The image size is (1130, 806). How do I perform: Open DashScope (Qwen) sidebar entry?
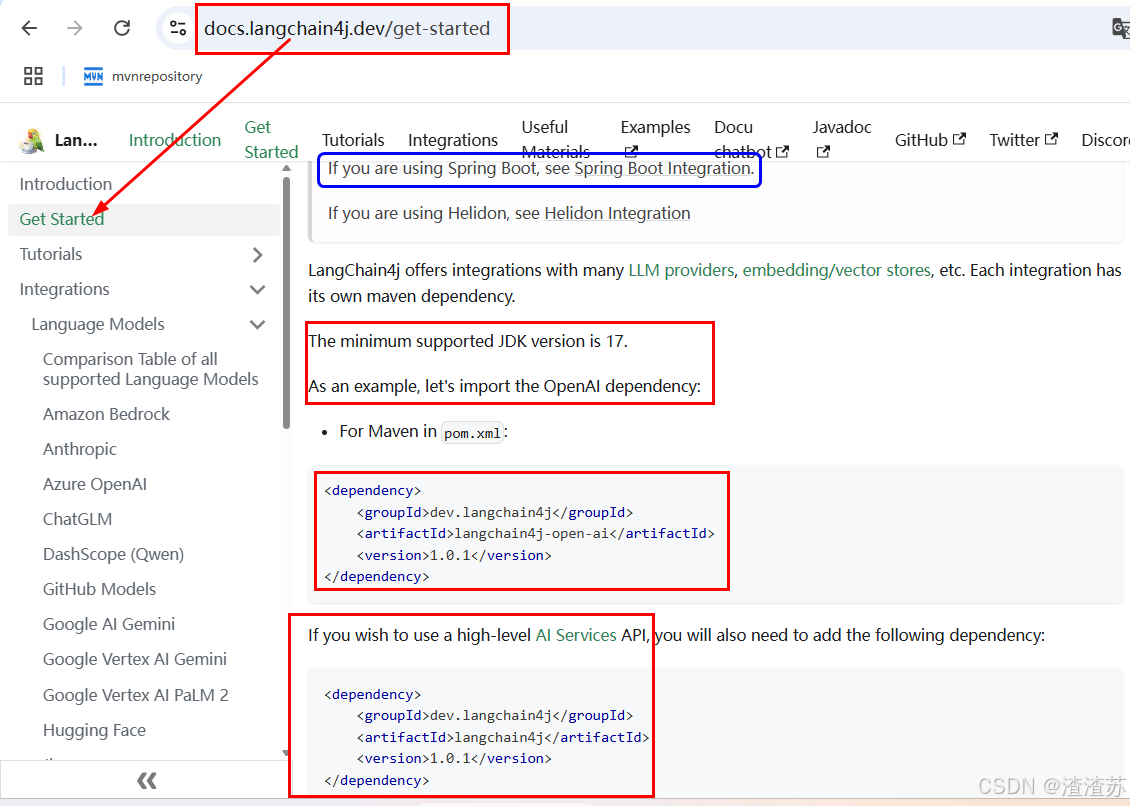(113, 554)
